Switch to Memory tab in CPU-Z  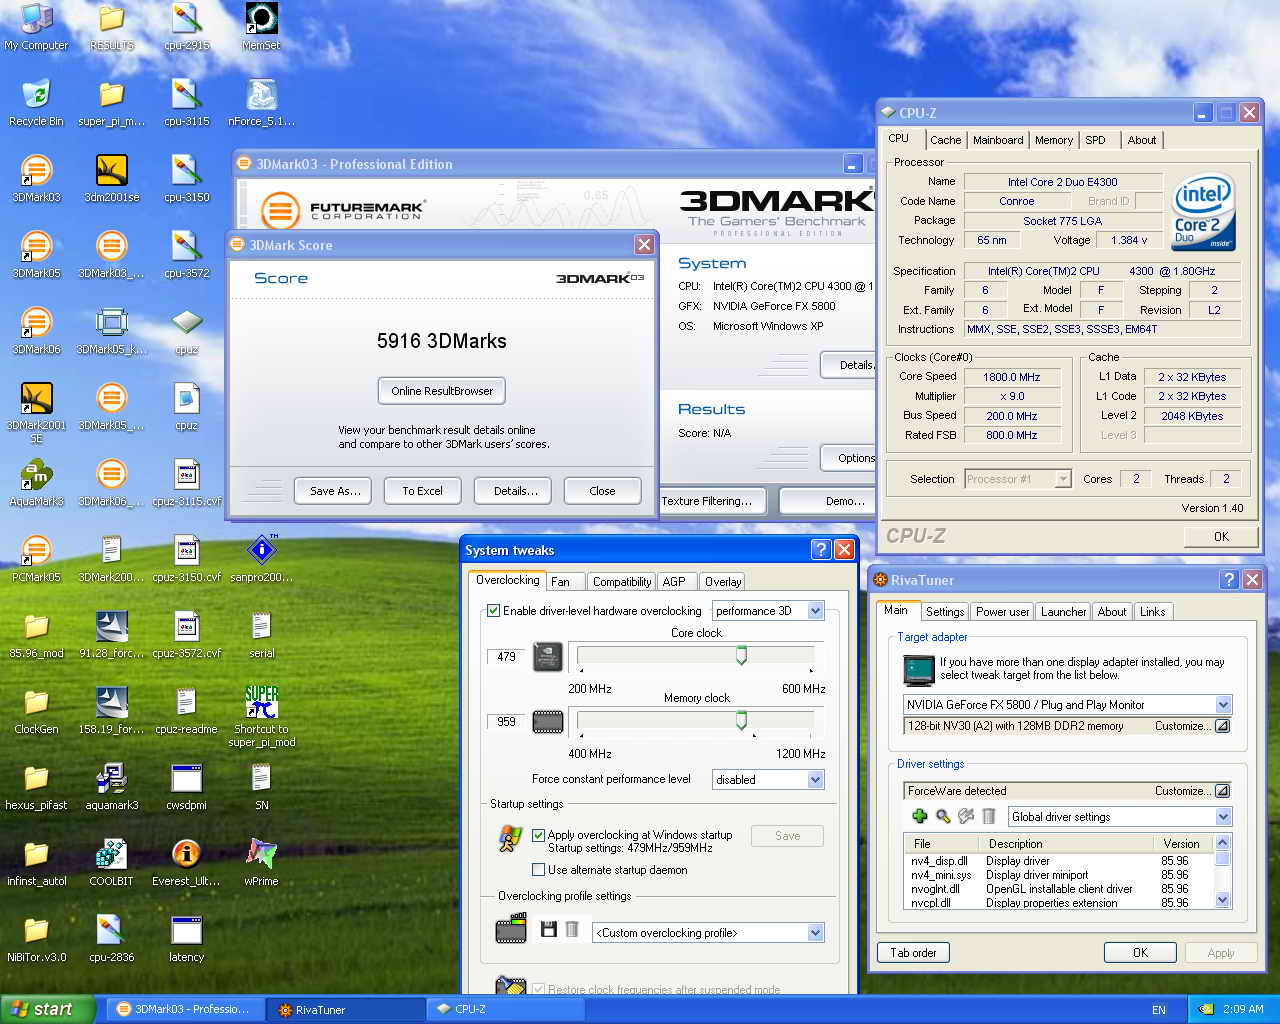[1054, 140]
